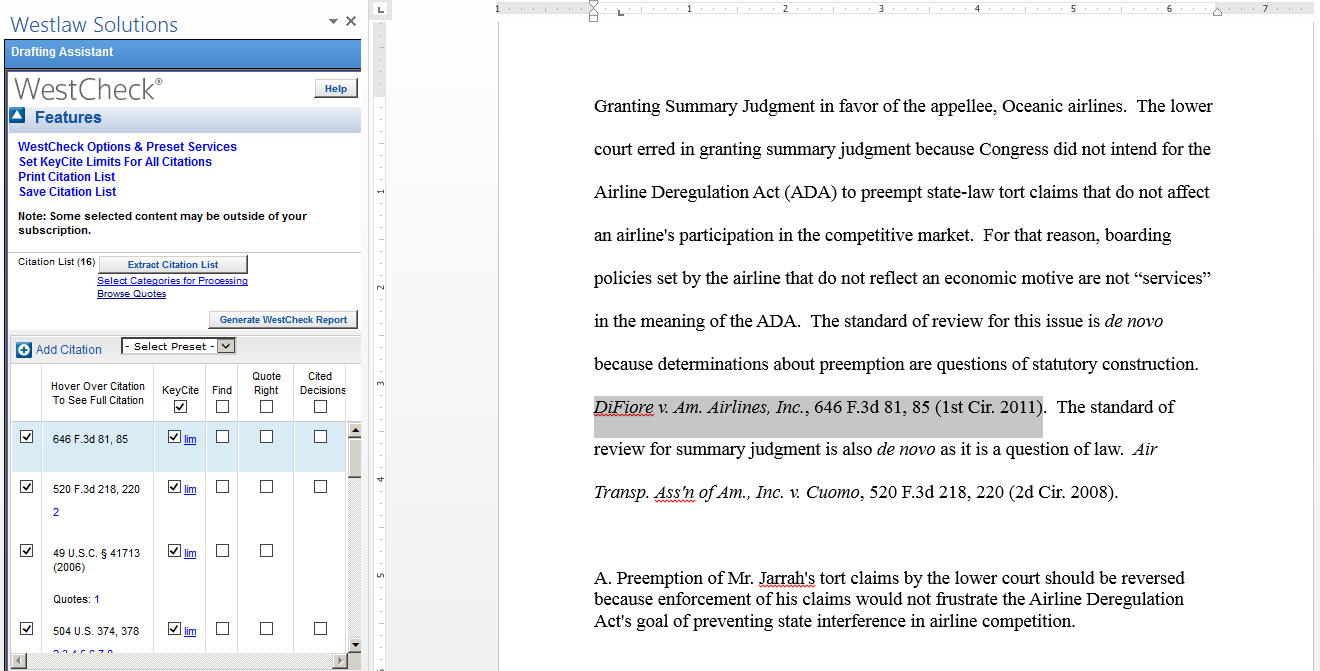The width and height of the screenshot is (1320, 671).
Task: Check Quote Right box for 646 F.3d 81
Action: (x=266, y=436)
